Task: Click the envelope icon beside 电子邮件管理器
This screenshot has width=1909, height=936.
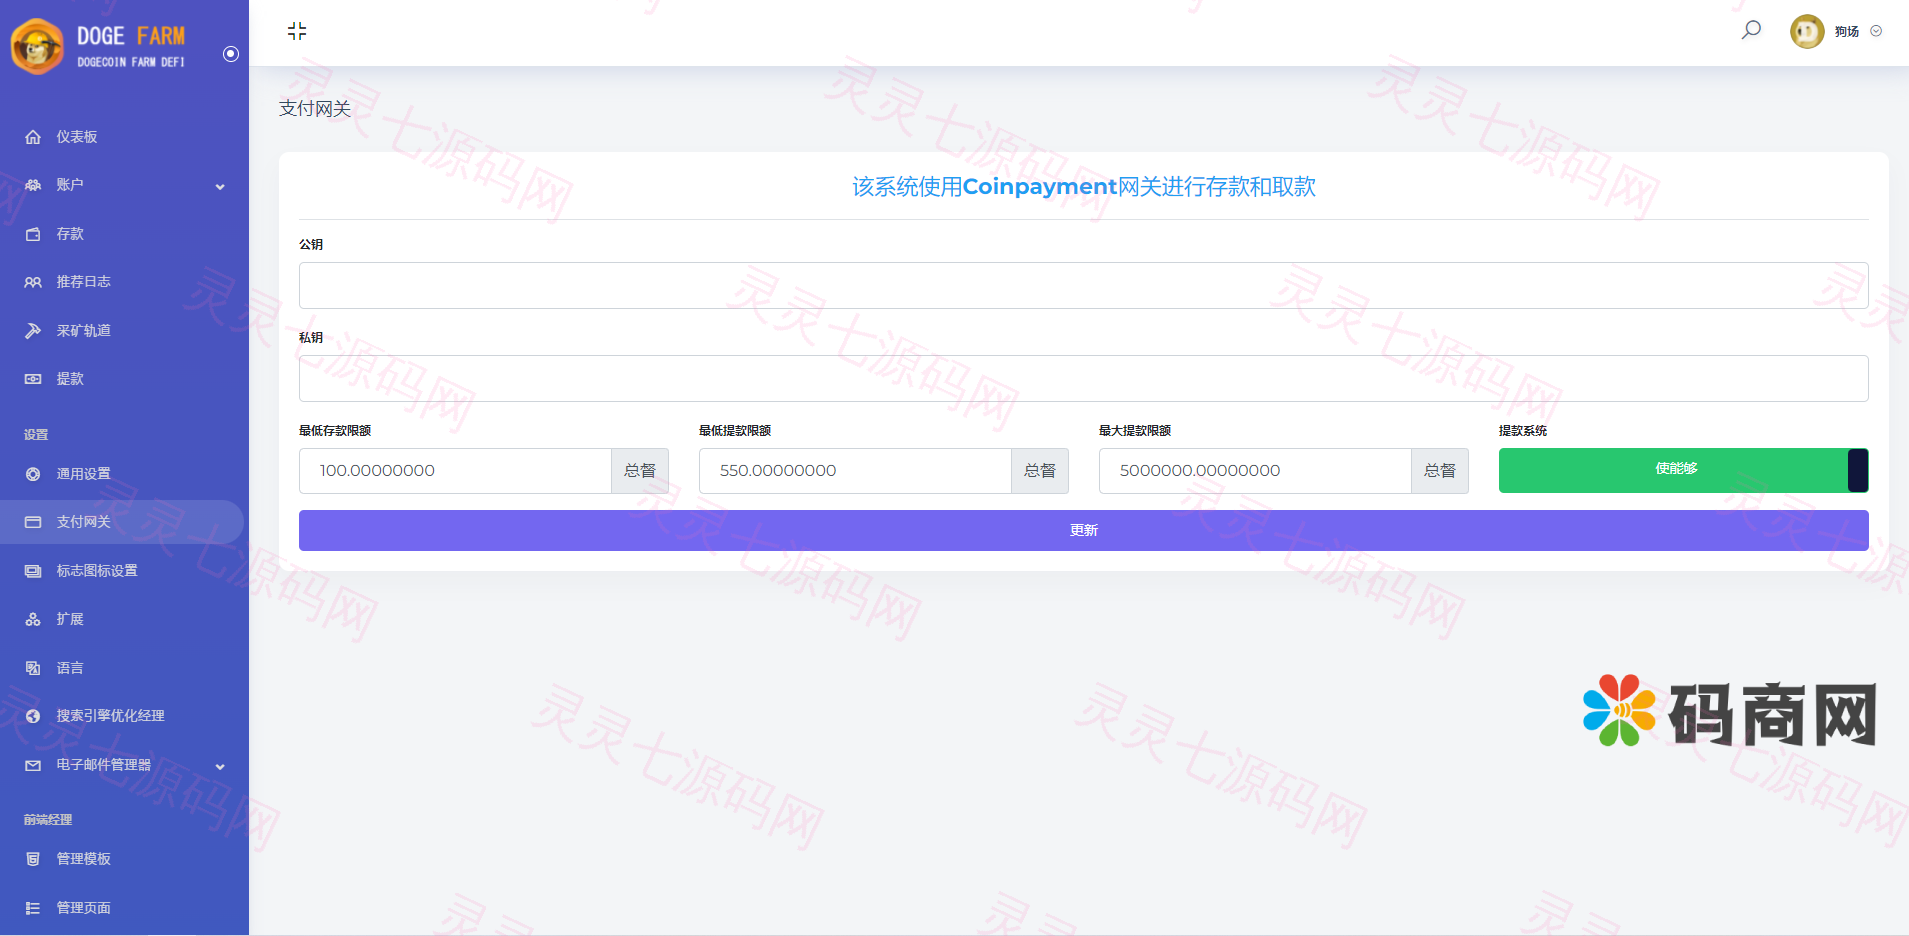Action: pos(33,765)
